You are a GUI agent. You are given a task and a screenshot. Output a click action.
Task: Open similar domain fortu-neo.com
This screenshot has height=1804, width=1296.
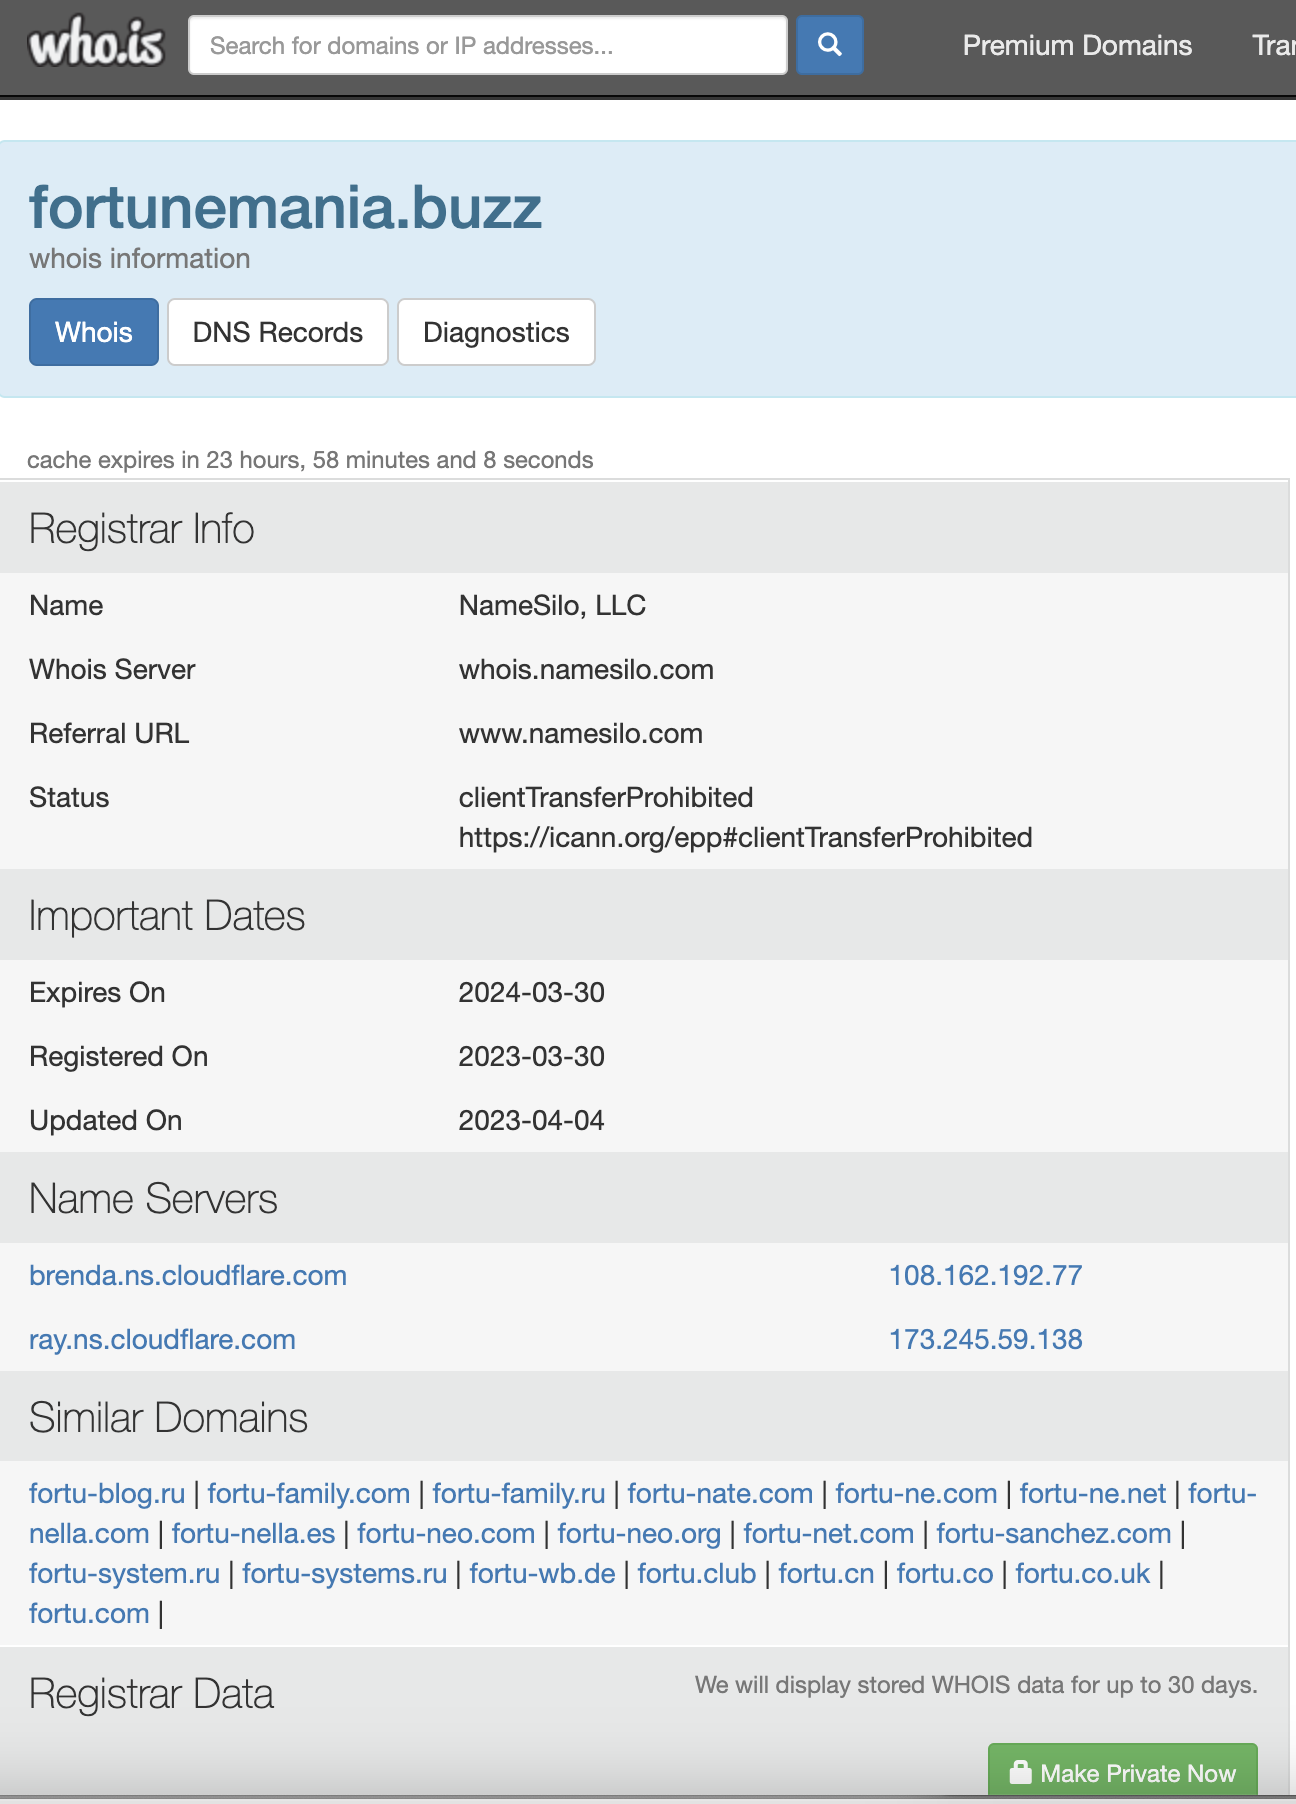[x=446, y=1534]
